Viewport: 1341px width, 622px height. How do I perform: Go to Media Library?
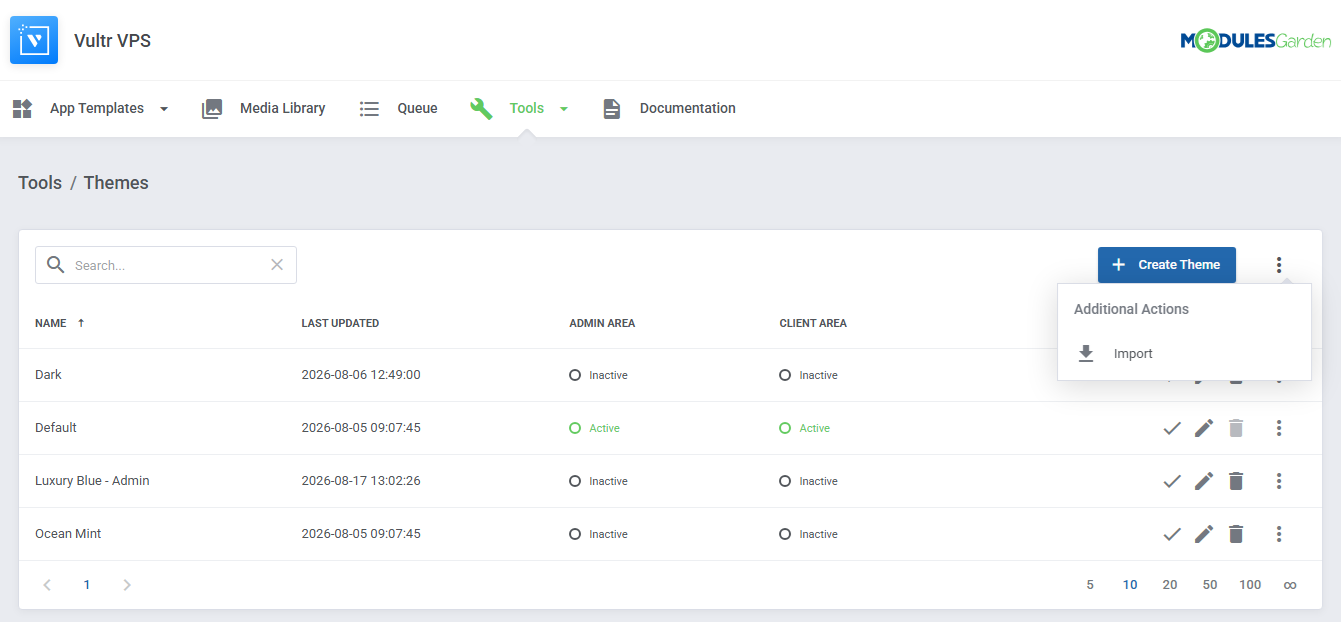[282, 108]
